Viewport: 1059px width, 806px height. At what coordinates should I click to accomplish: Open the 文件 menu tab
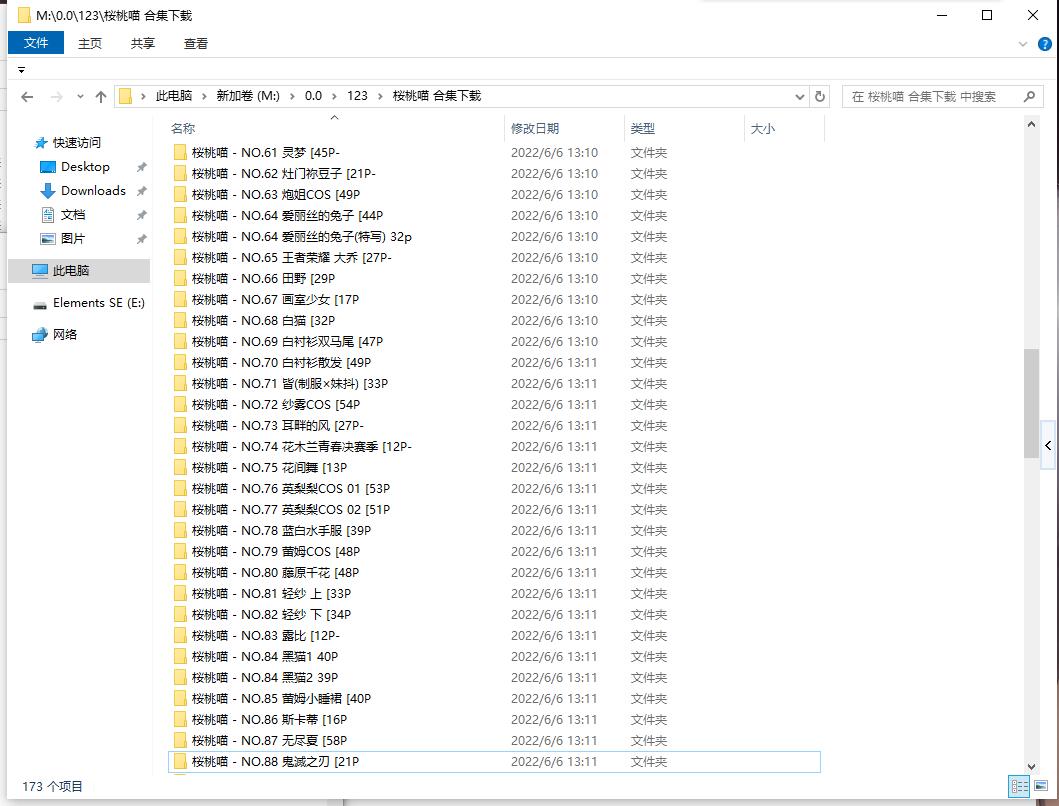point(36,43)
